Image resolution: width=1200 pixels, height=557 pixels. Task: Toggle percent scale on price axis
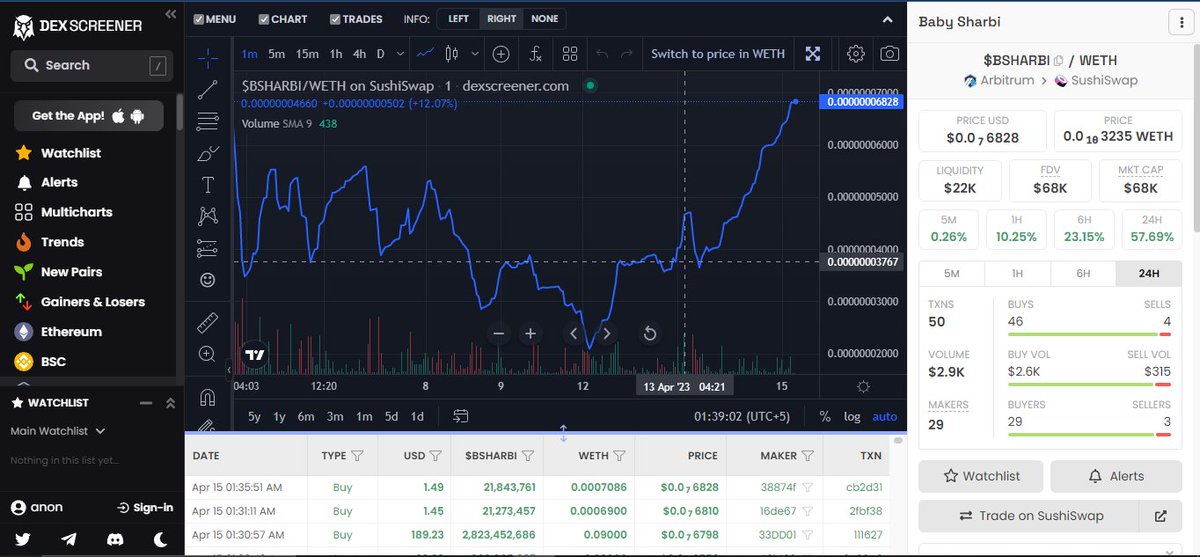pos(825,416)
